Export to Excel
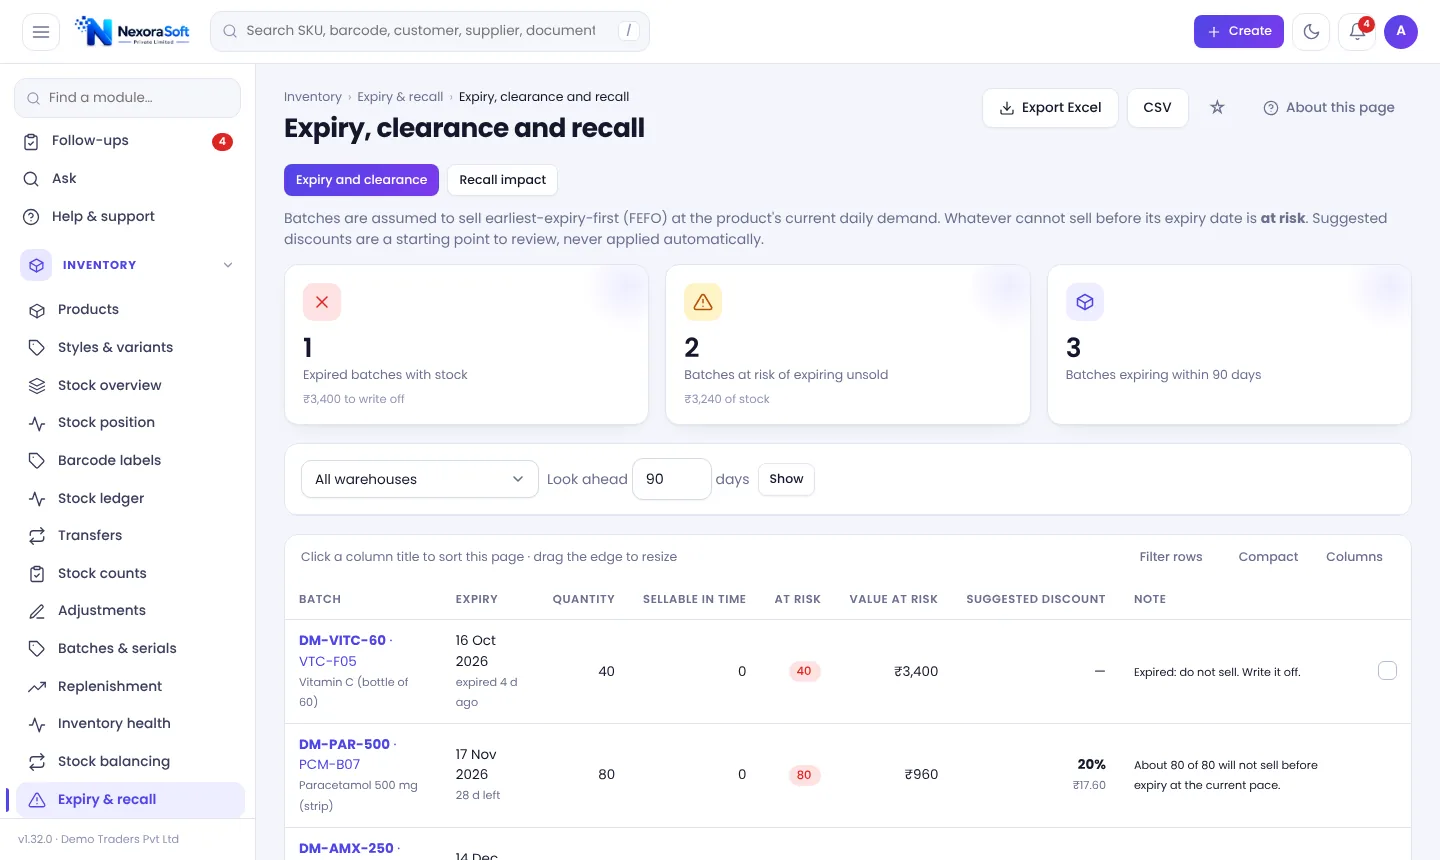This screenshot has width=1440, height=860. click(x=1050, y=108)
